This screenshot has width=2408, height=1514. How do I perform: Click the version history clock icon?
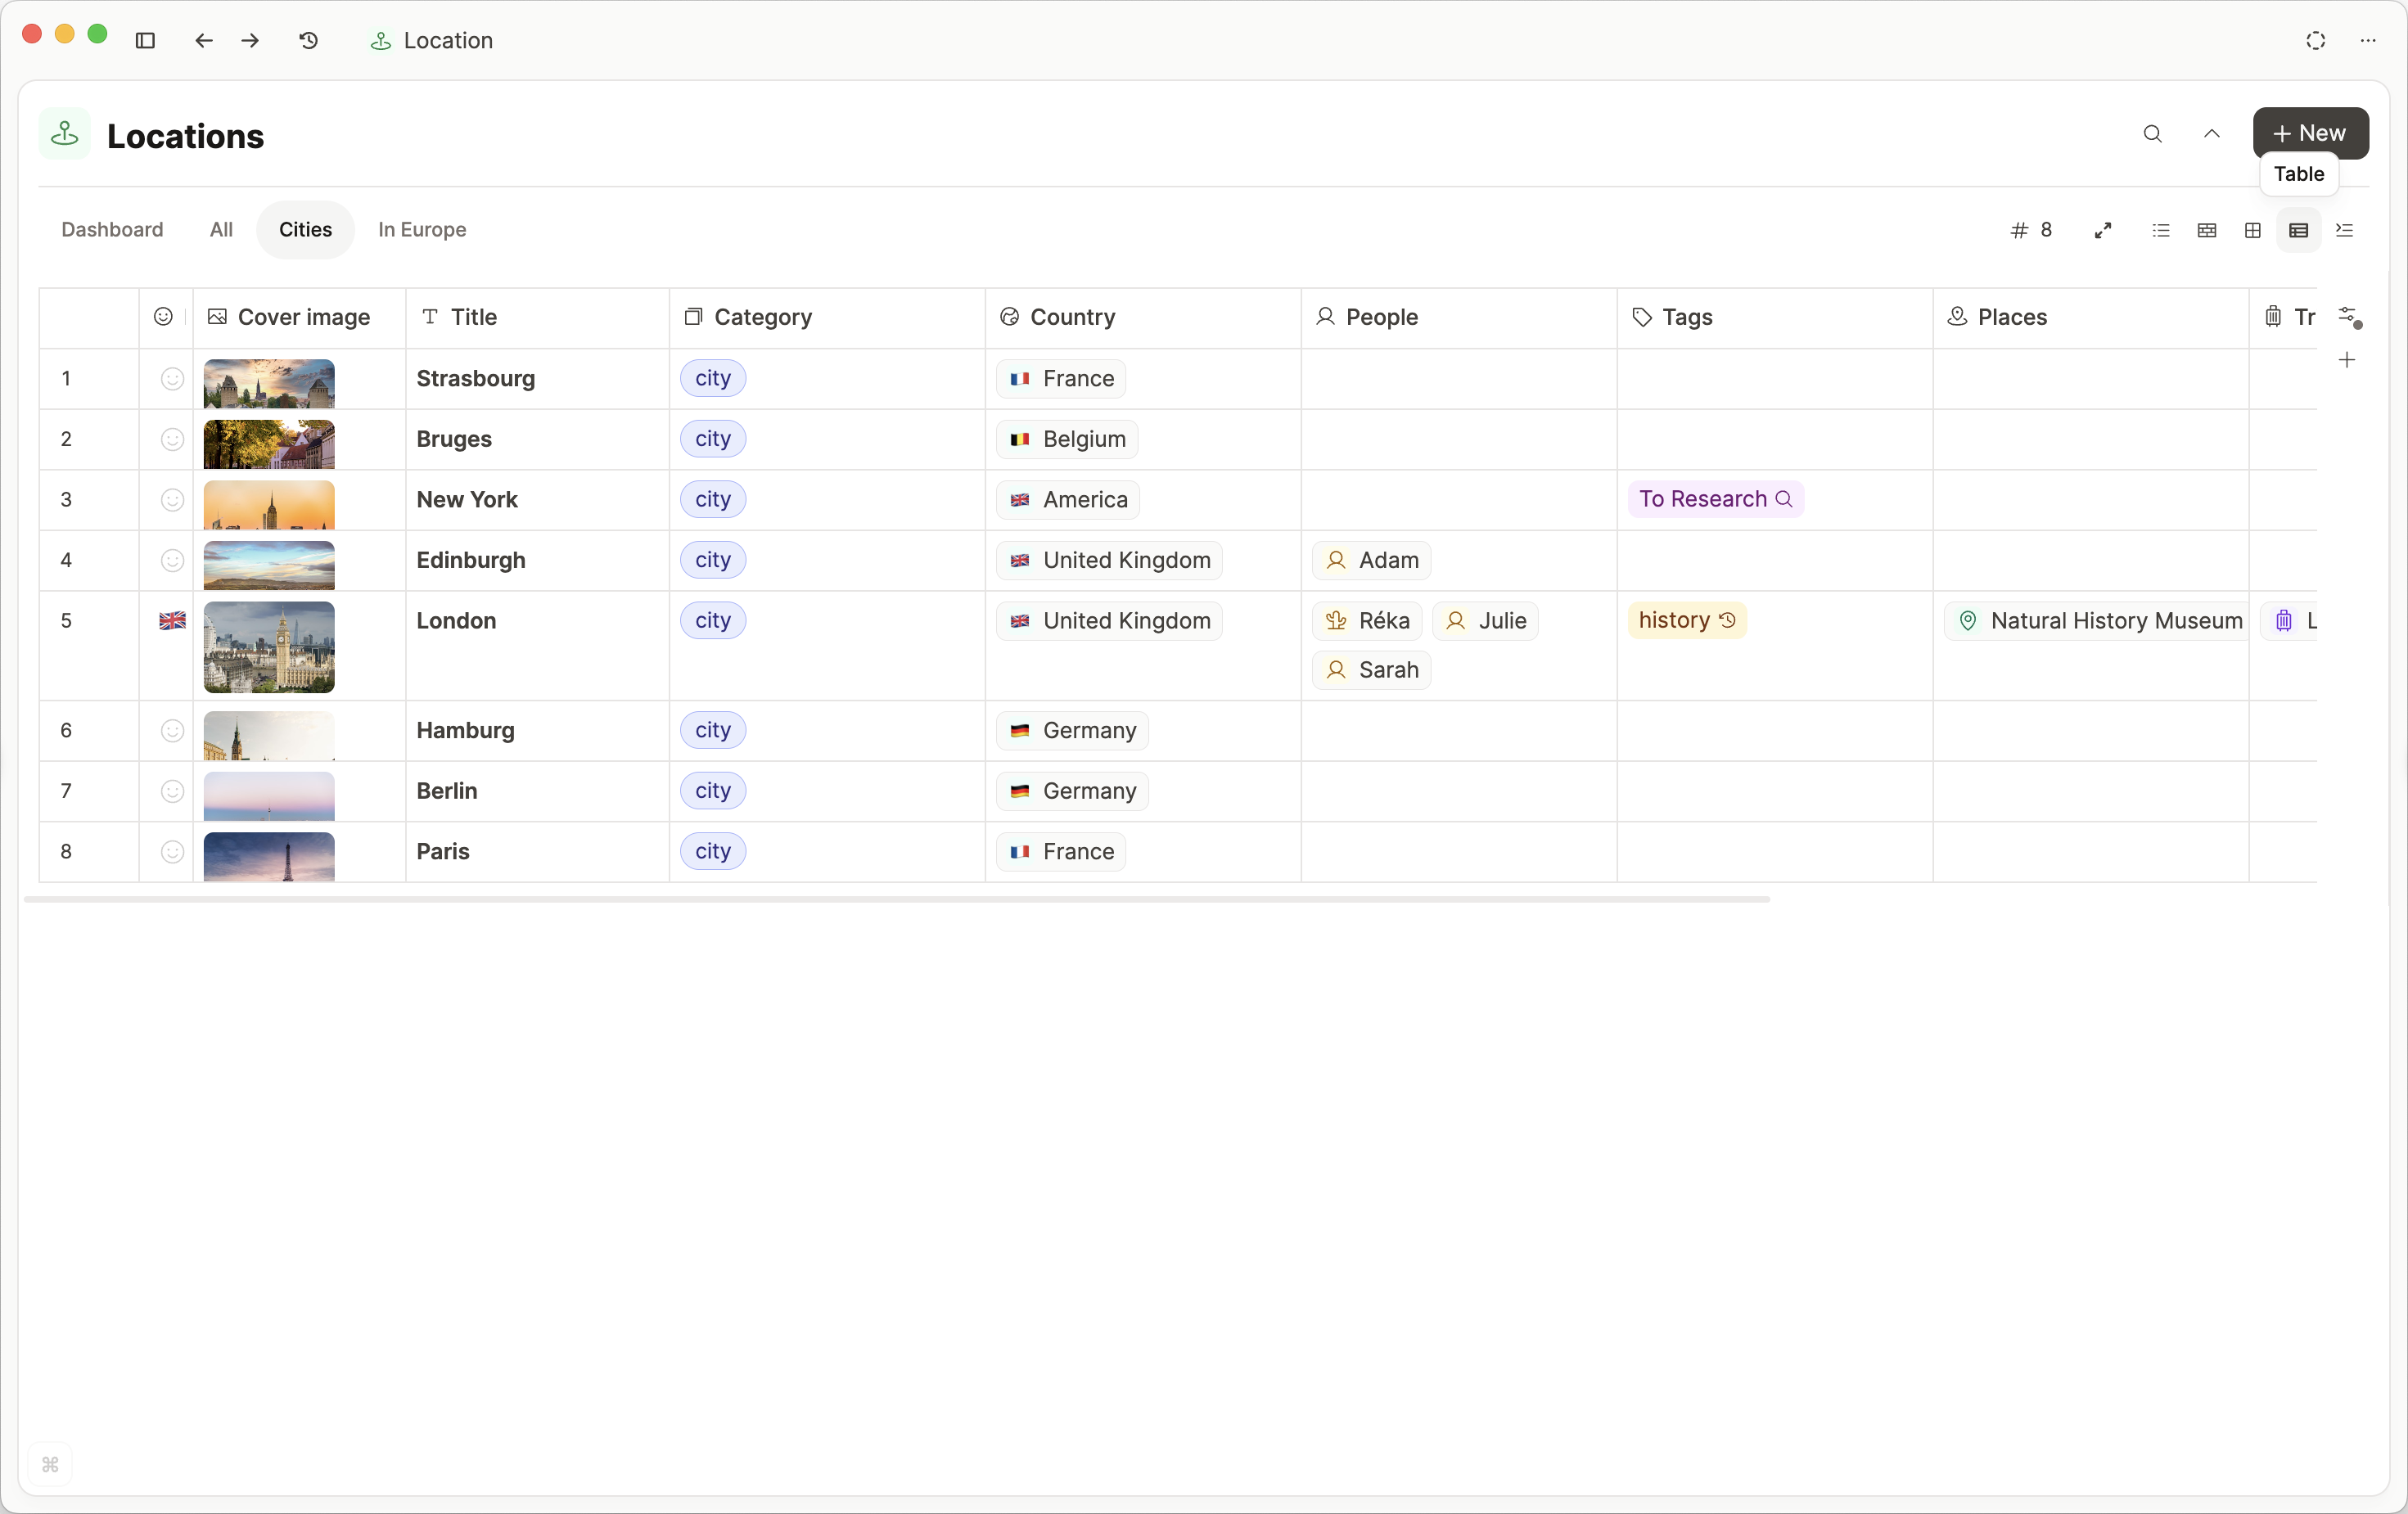(308, 40)
